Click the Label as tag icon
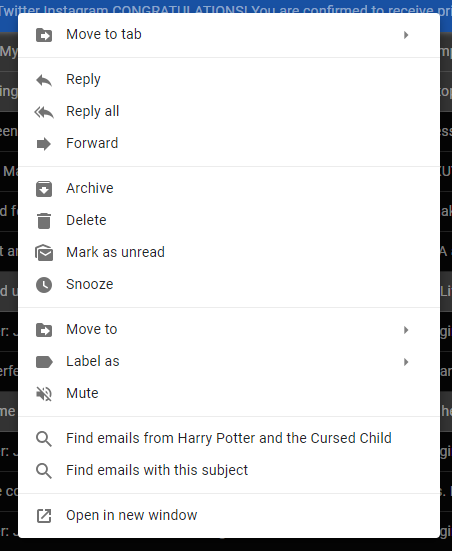 (x=44, y=362)
